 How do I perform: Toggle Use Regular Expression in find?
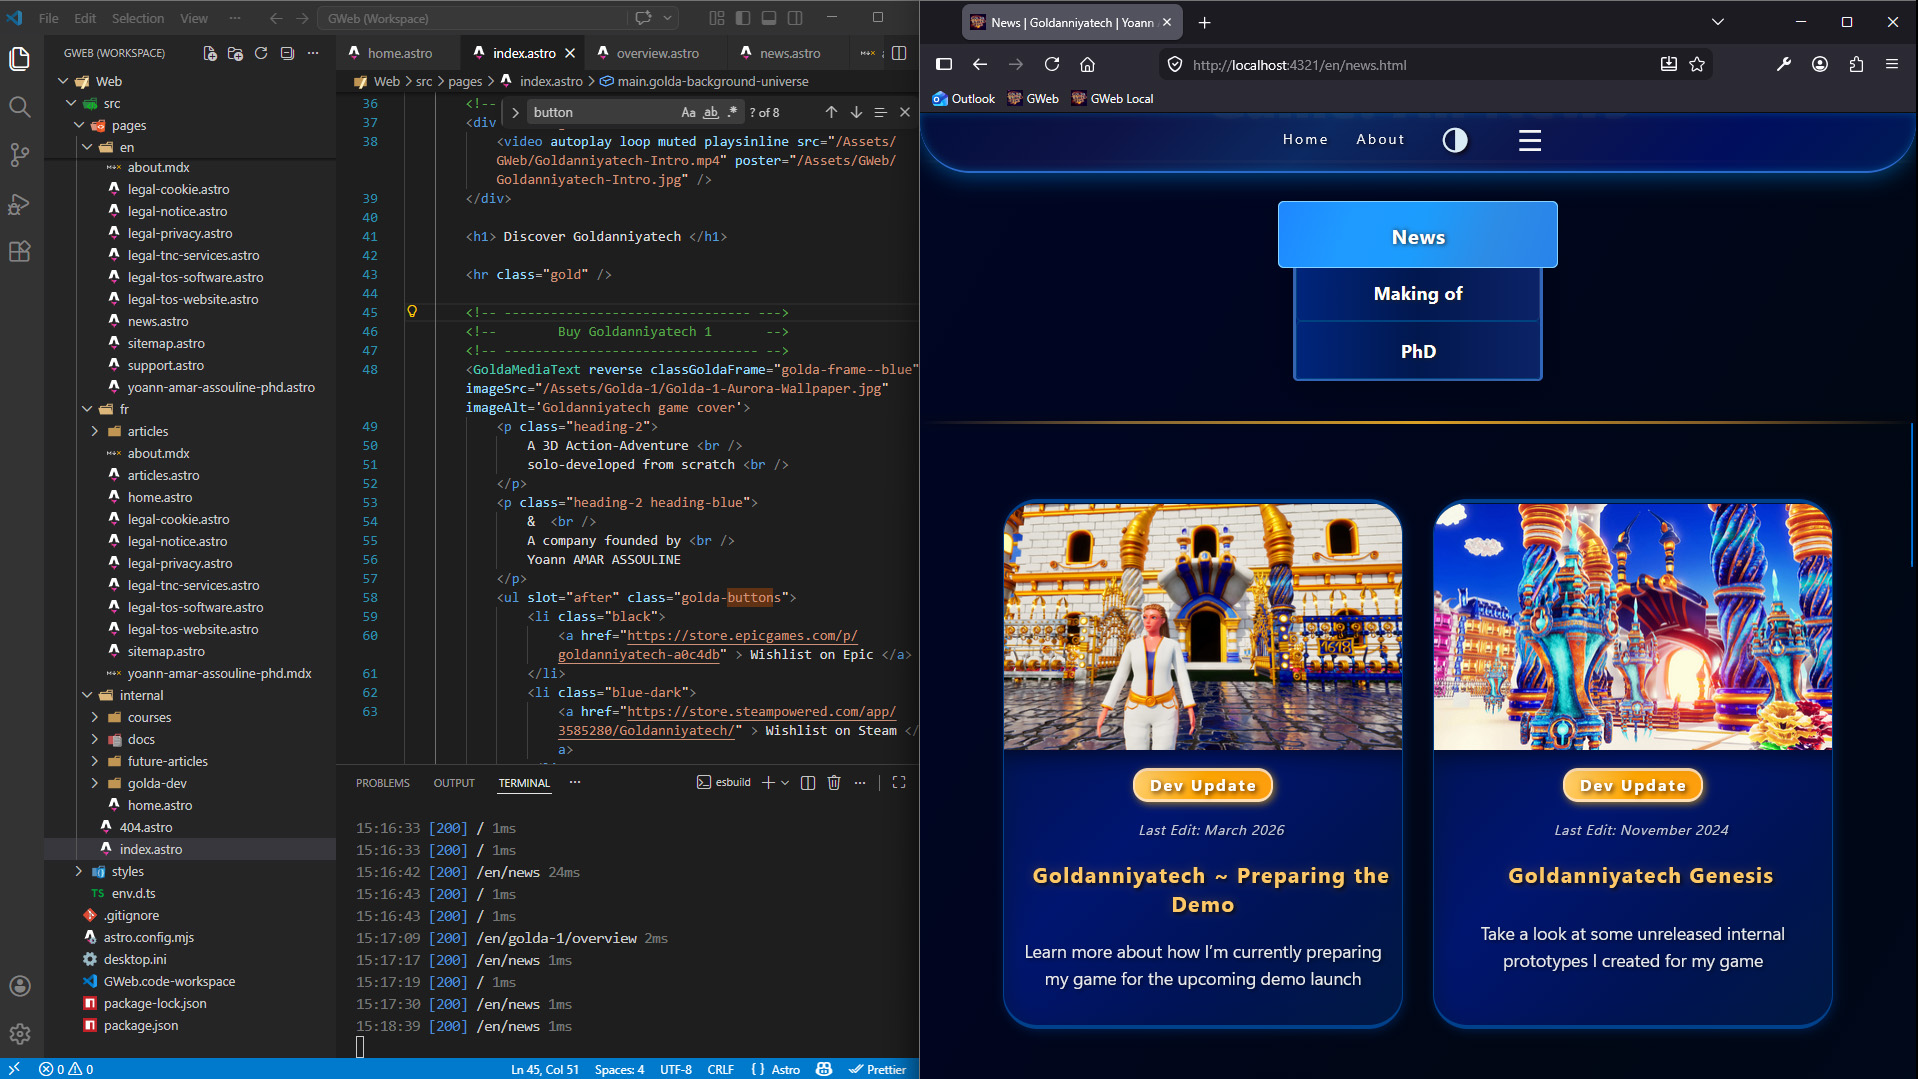point(733,112)
